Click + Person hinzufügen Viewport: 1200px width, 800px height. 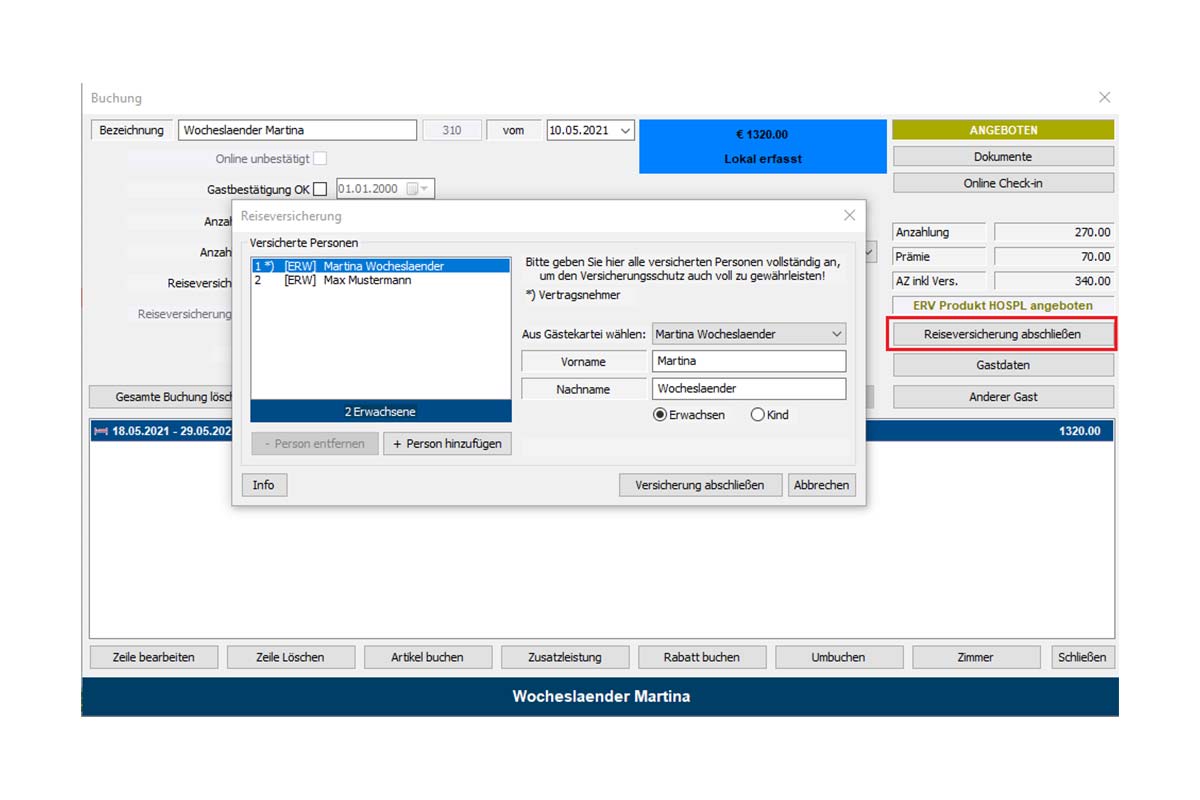[447, 443]
